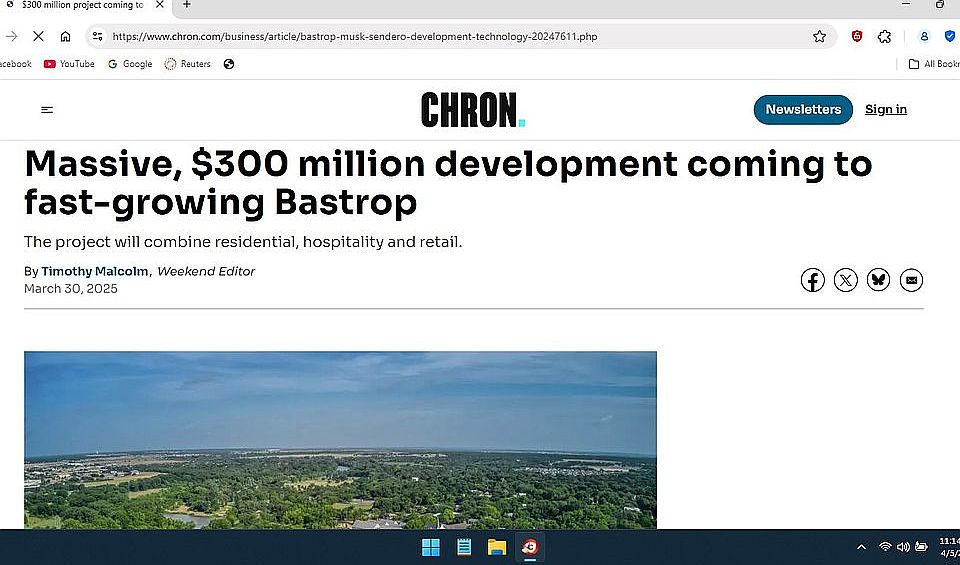The image size is (960, 565).
Task: Click the red shield extension icon
Action: point(857,36)
